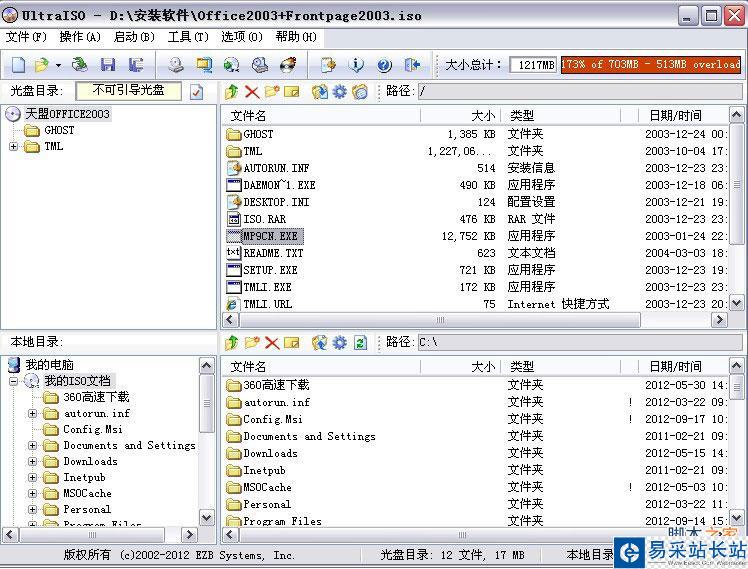Open the 选项(O) menu

[x=242, y=37]
